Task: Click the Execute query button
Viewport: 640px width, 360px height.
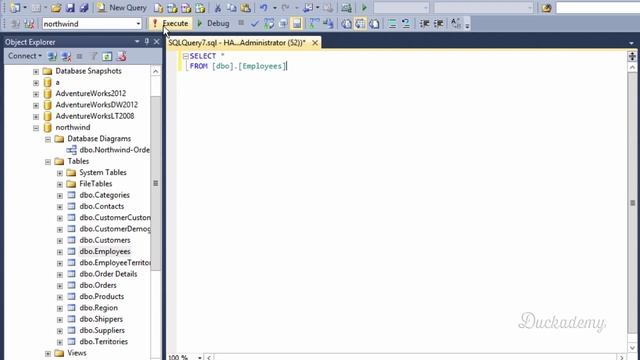Action: 171,24
